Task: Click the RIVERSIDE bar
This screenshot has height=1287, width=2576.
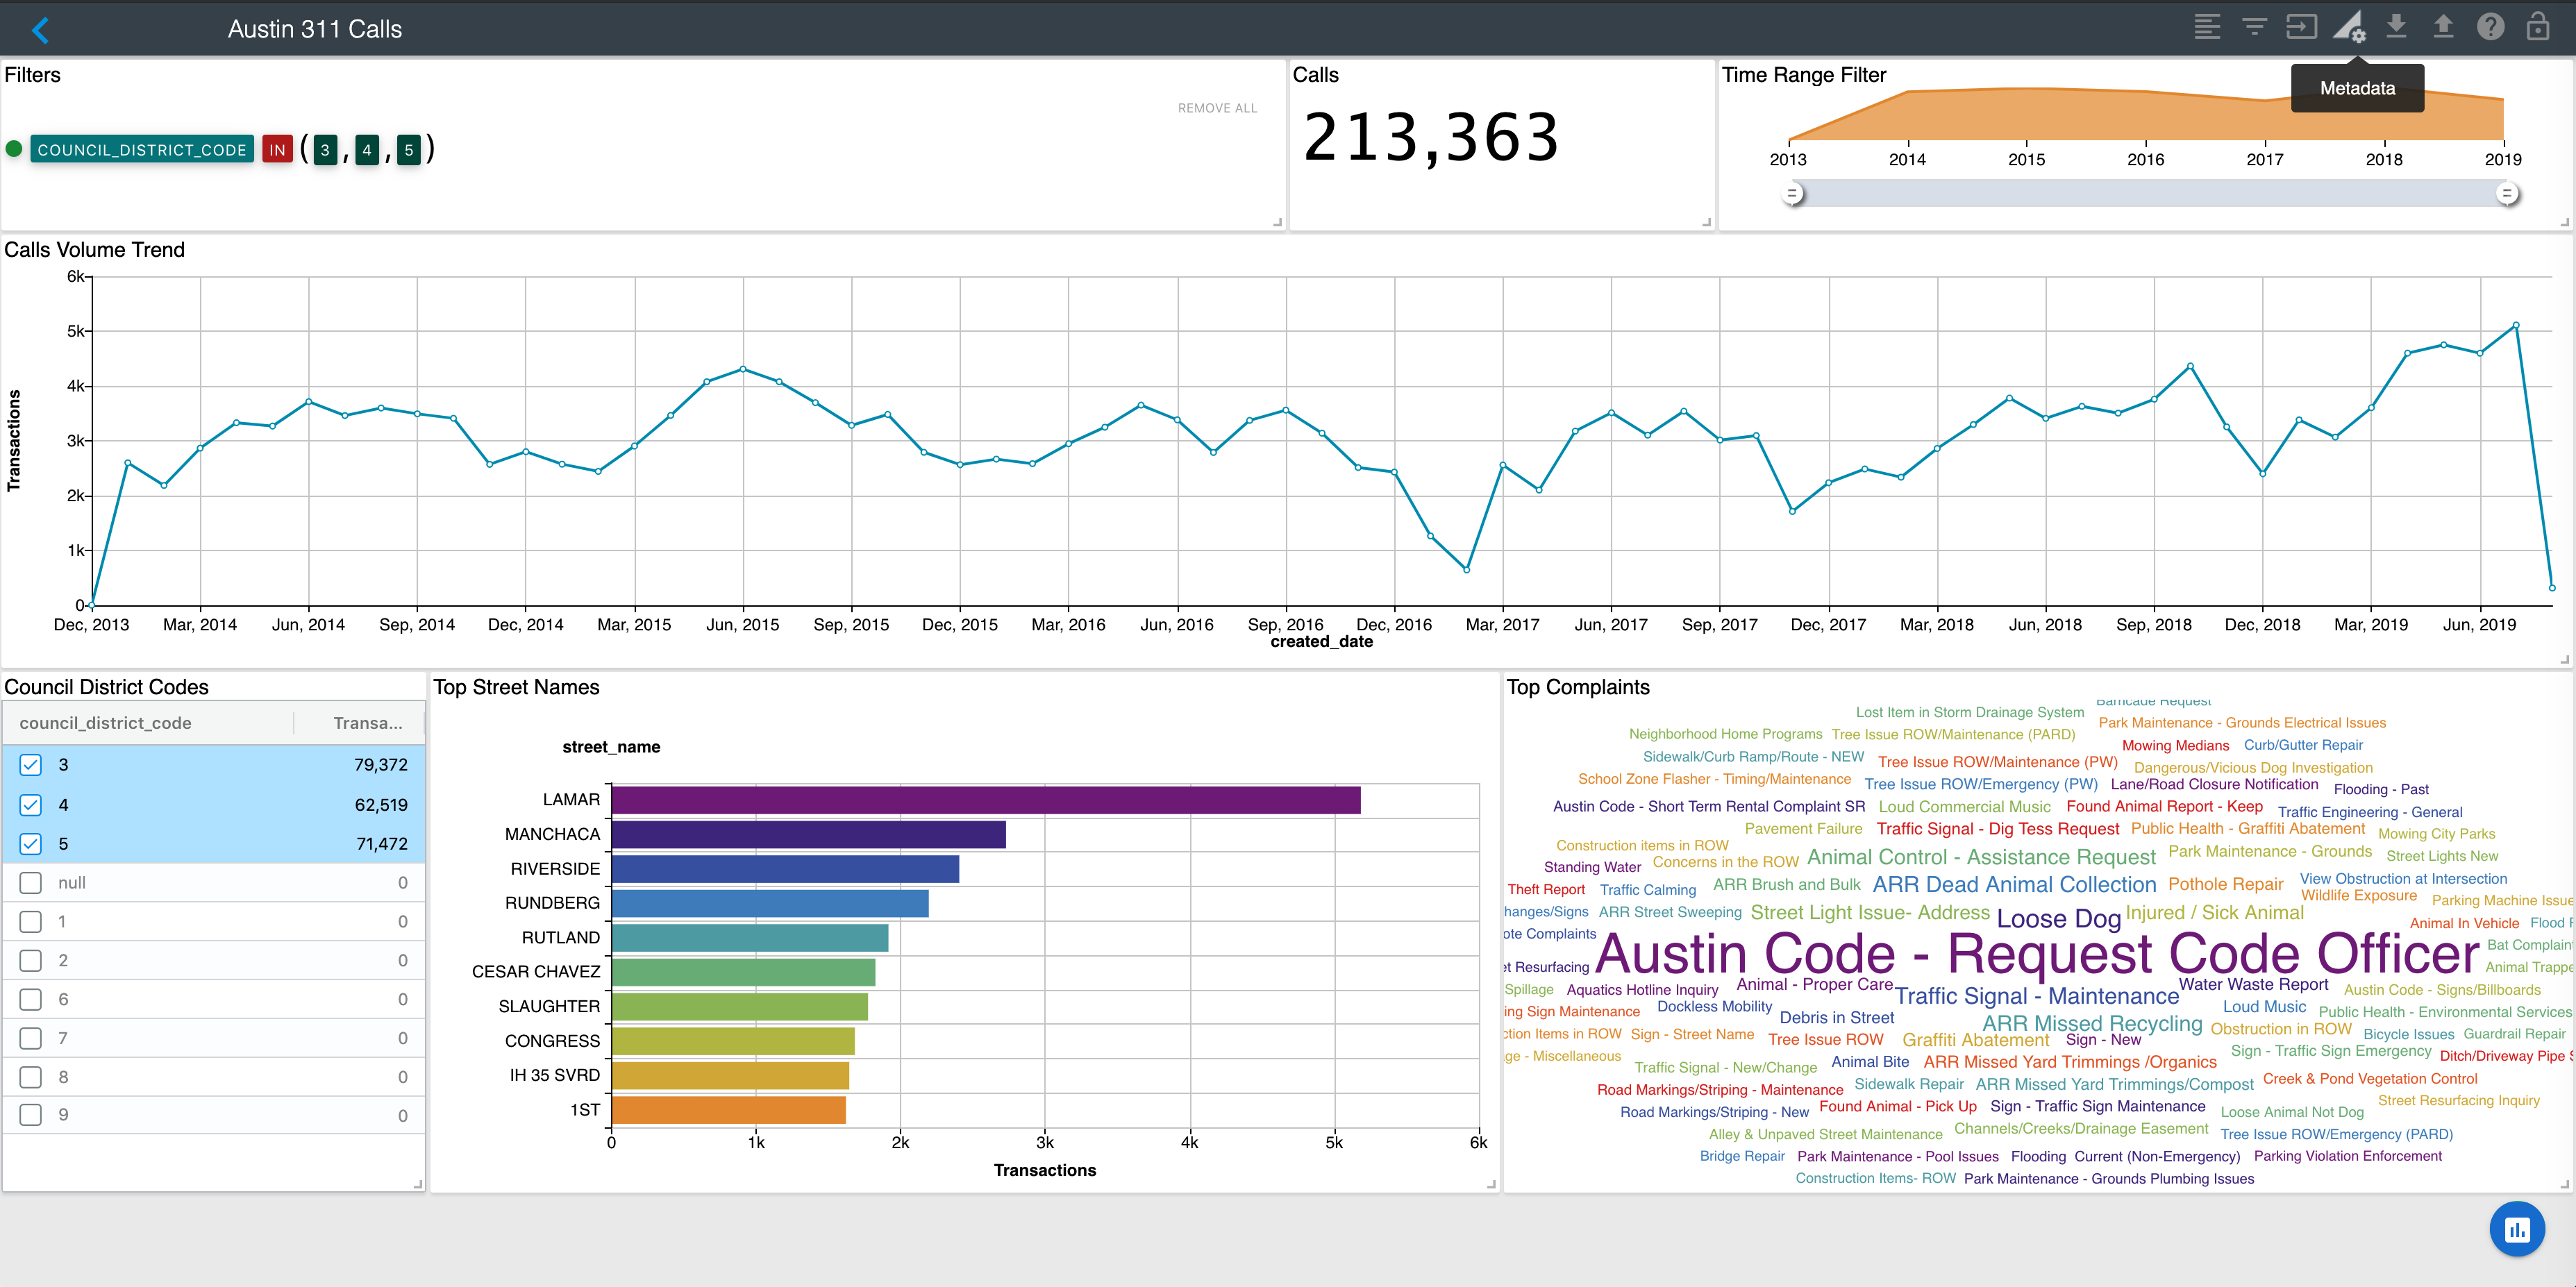Action: coord(785,869)
